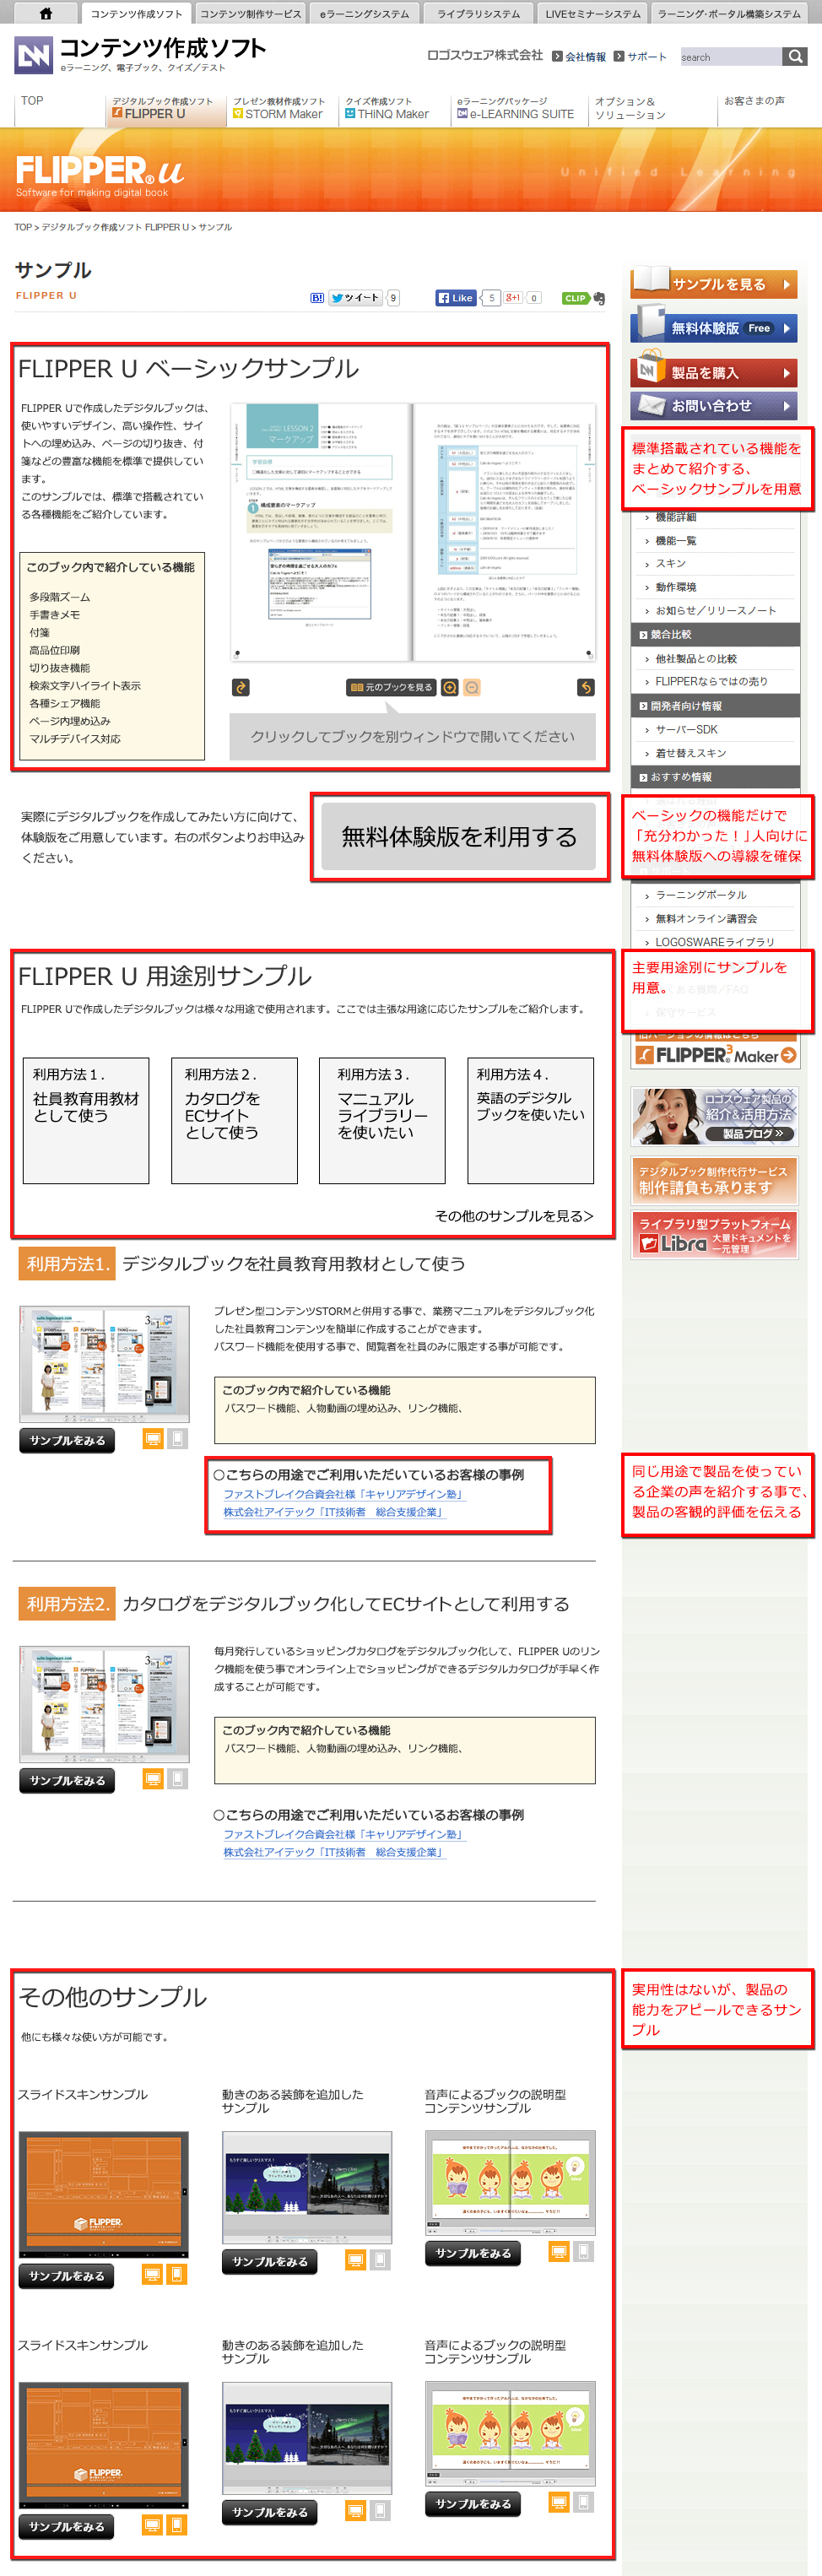
Task: Open the eラーニングシステム top tab
Action: (364, 14)
